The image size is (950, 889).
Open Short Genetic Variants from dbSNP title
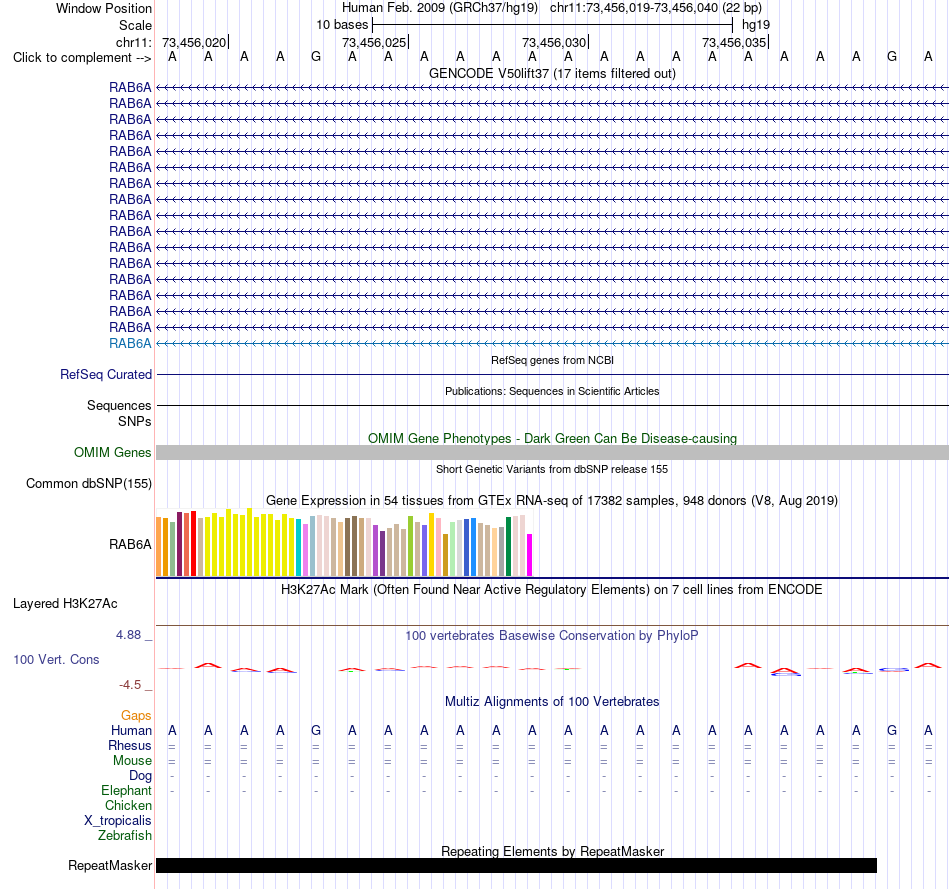[552, 470]
